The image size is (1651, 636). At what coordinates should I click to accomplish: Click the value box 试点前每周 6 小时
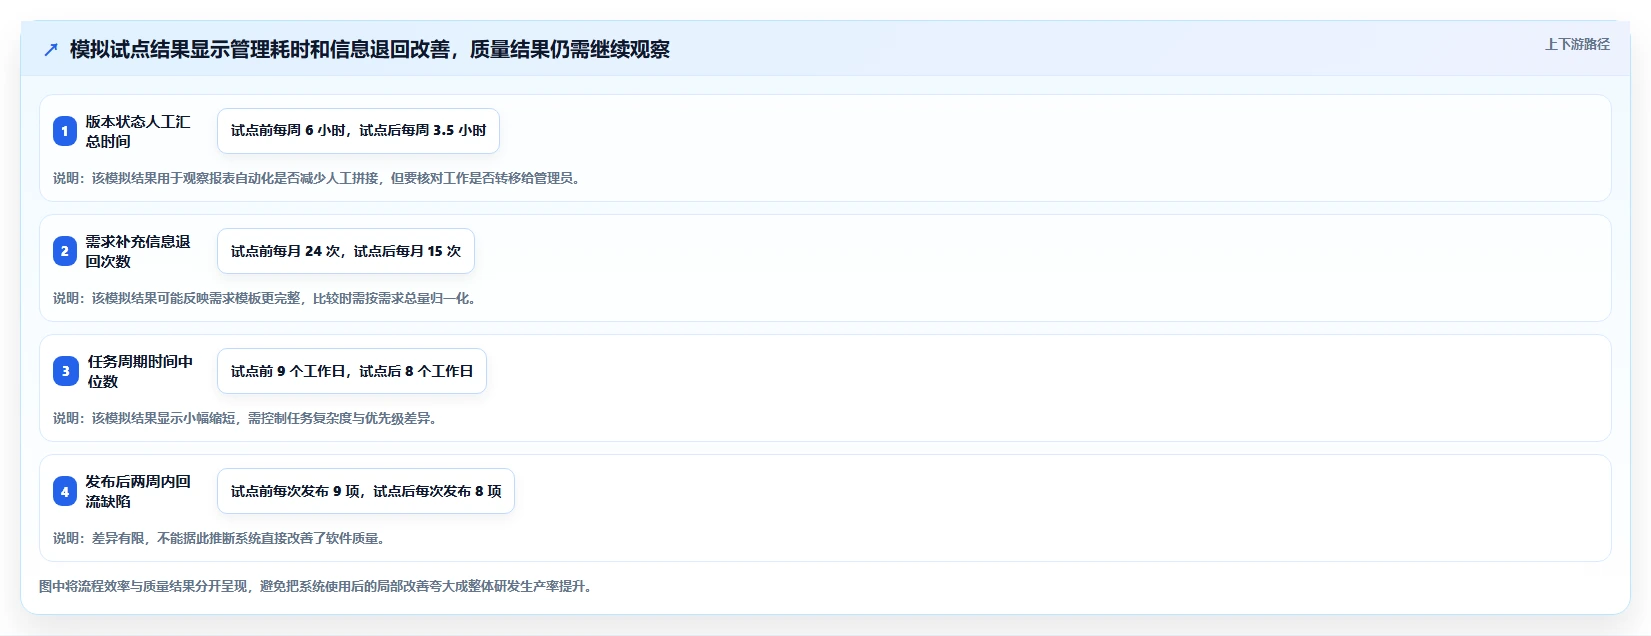pos(358,131)
